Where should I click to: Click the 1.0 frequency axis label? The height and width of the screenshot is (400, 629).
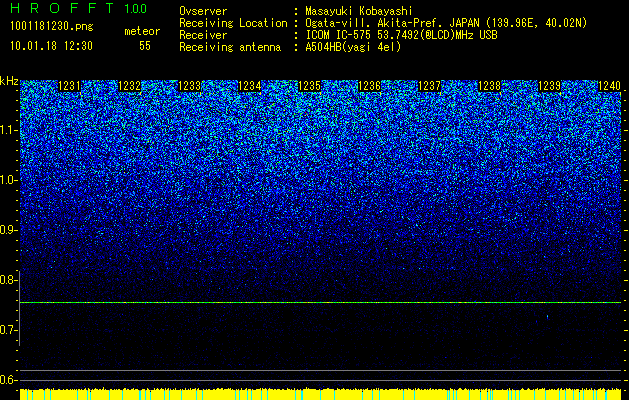[x=7, y=180]
